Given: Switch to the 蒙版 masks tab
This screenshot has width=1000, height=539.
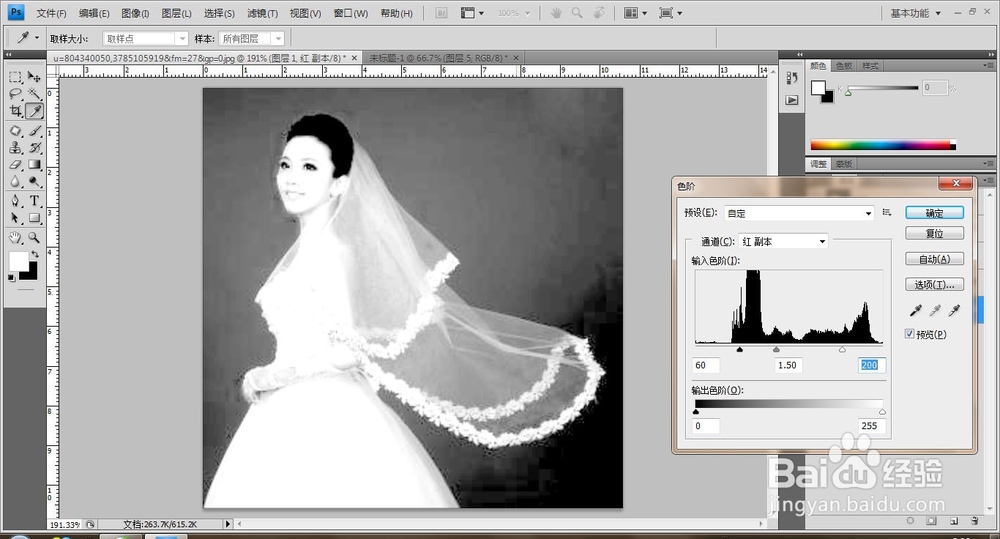Looking at the screenshot, I should point(844,164).
